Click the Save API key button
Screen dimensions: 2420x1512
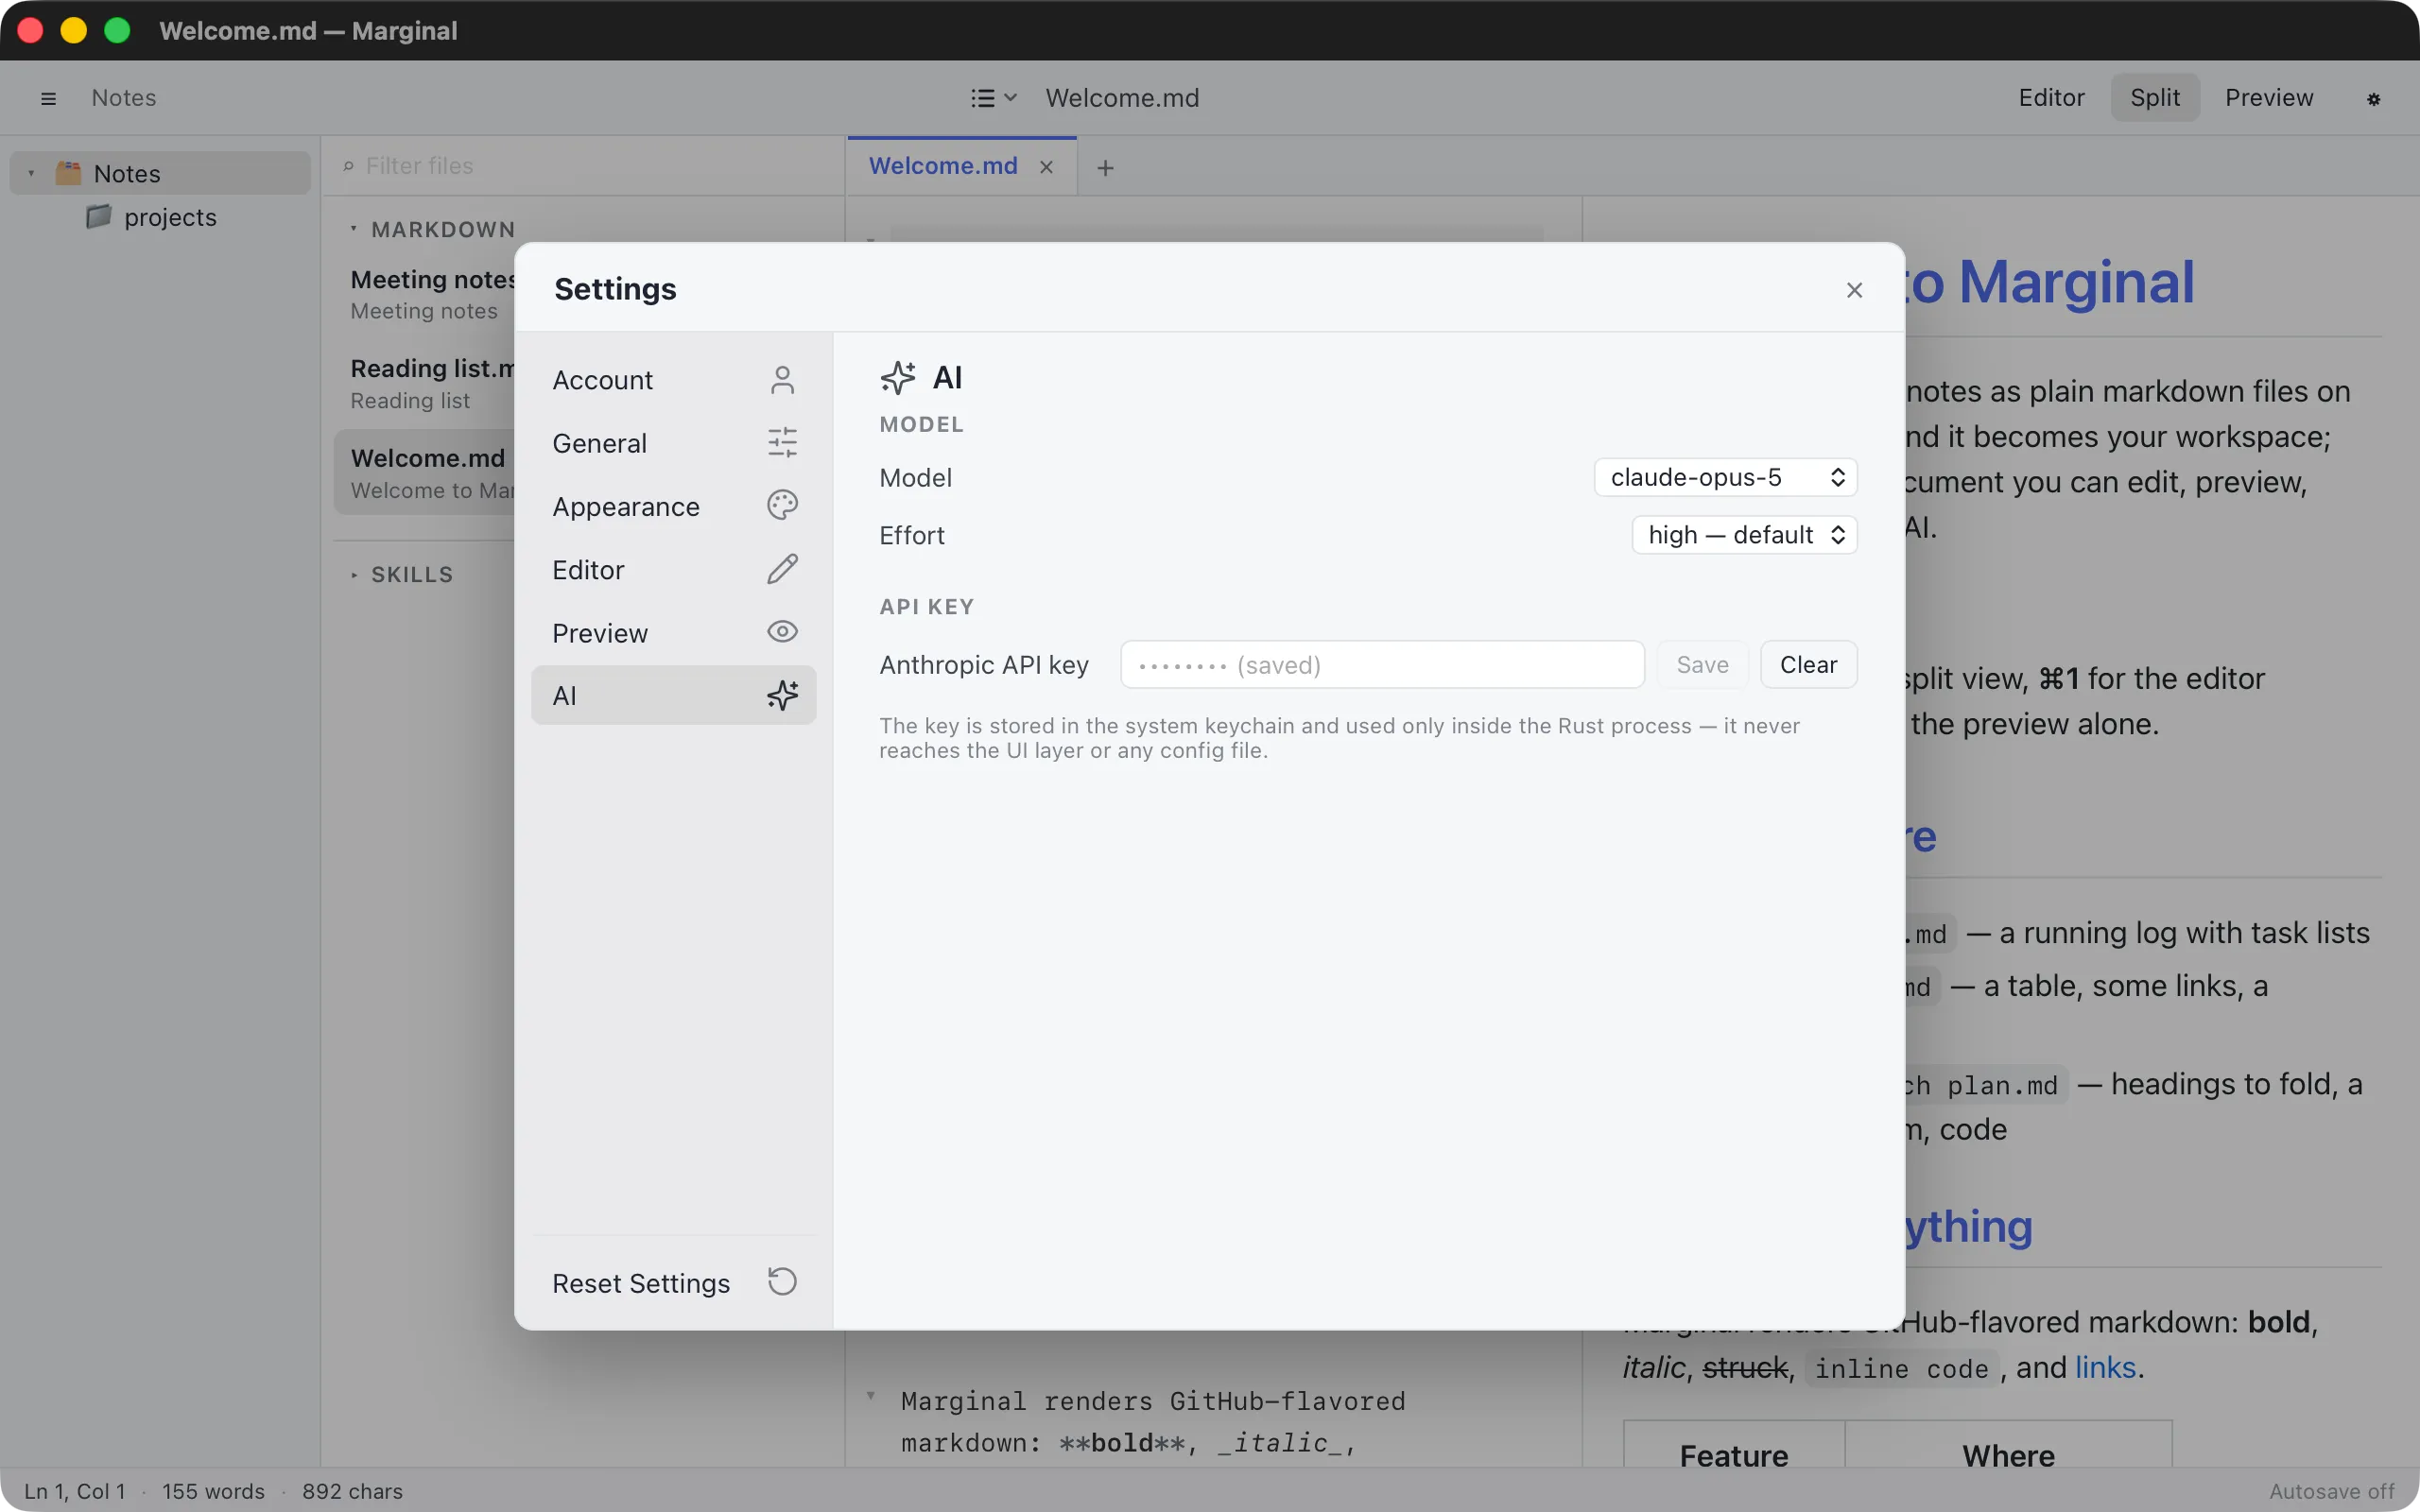(x=1702, y=665)
